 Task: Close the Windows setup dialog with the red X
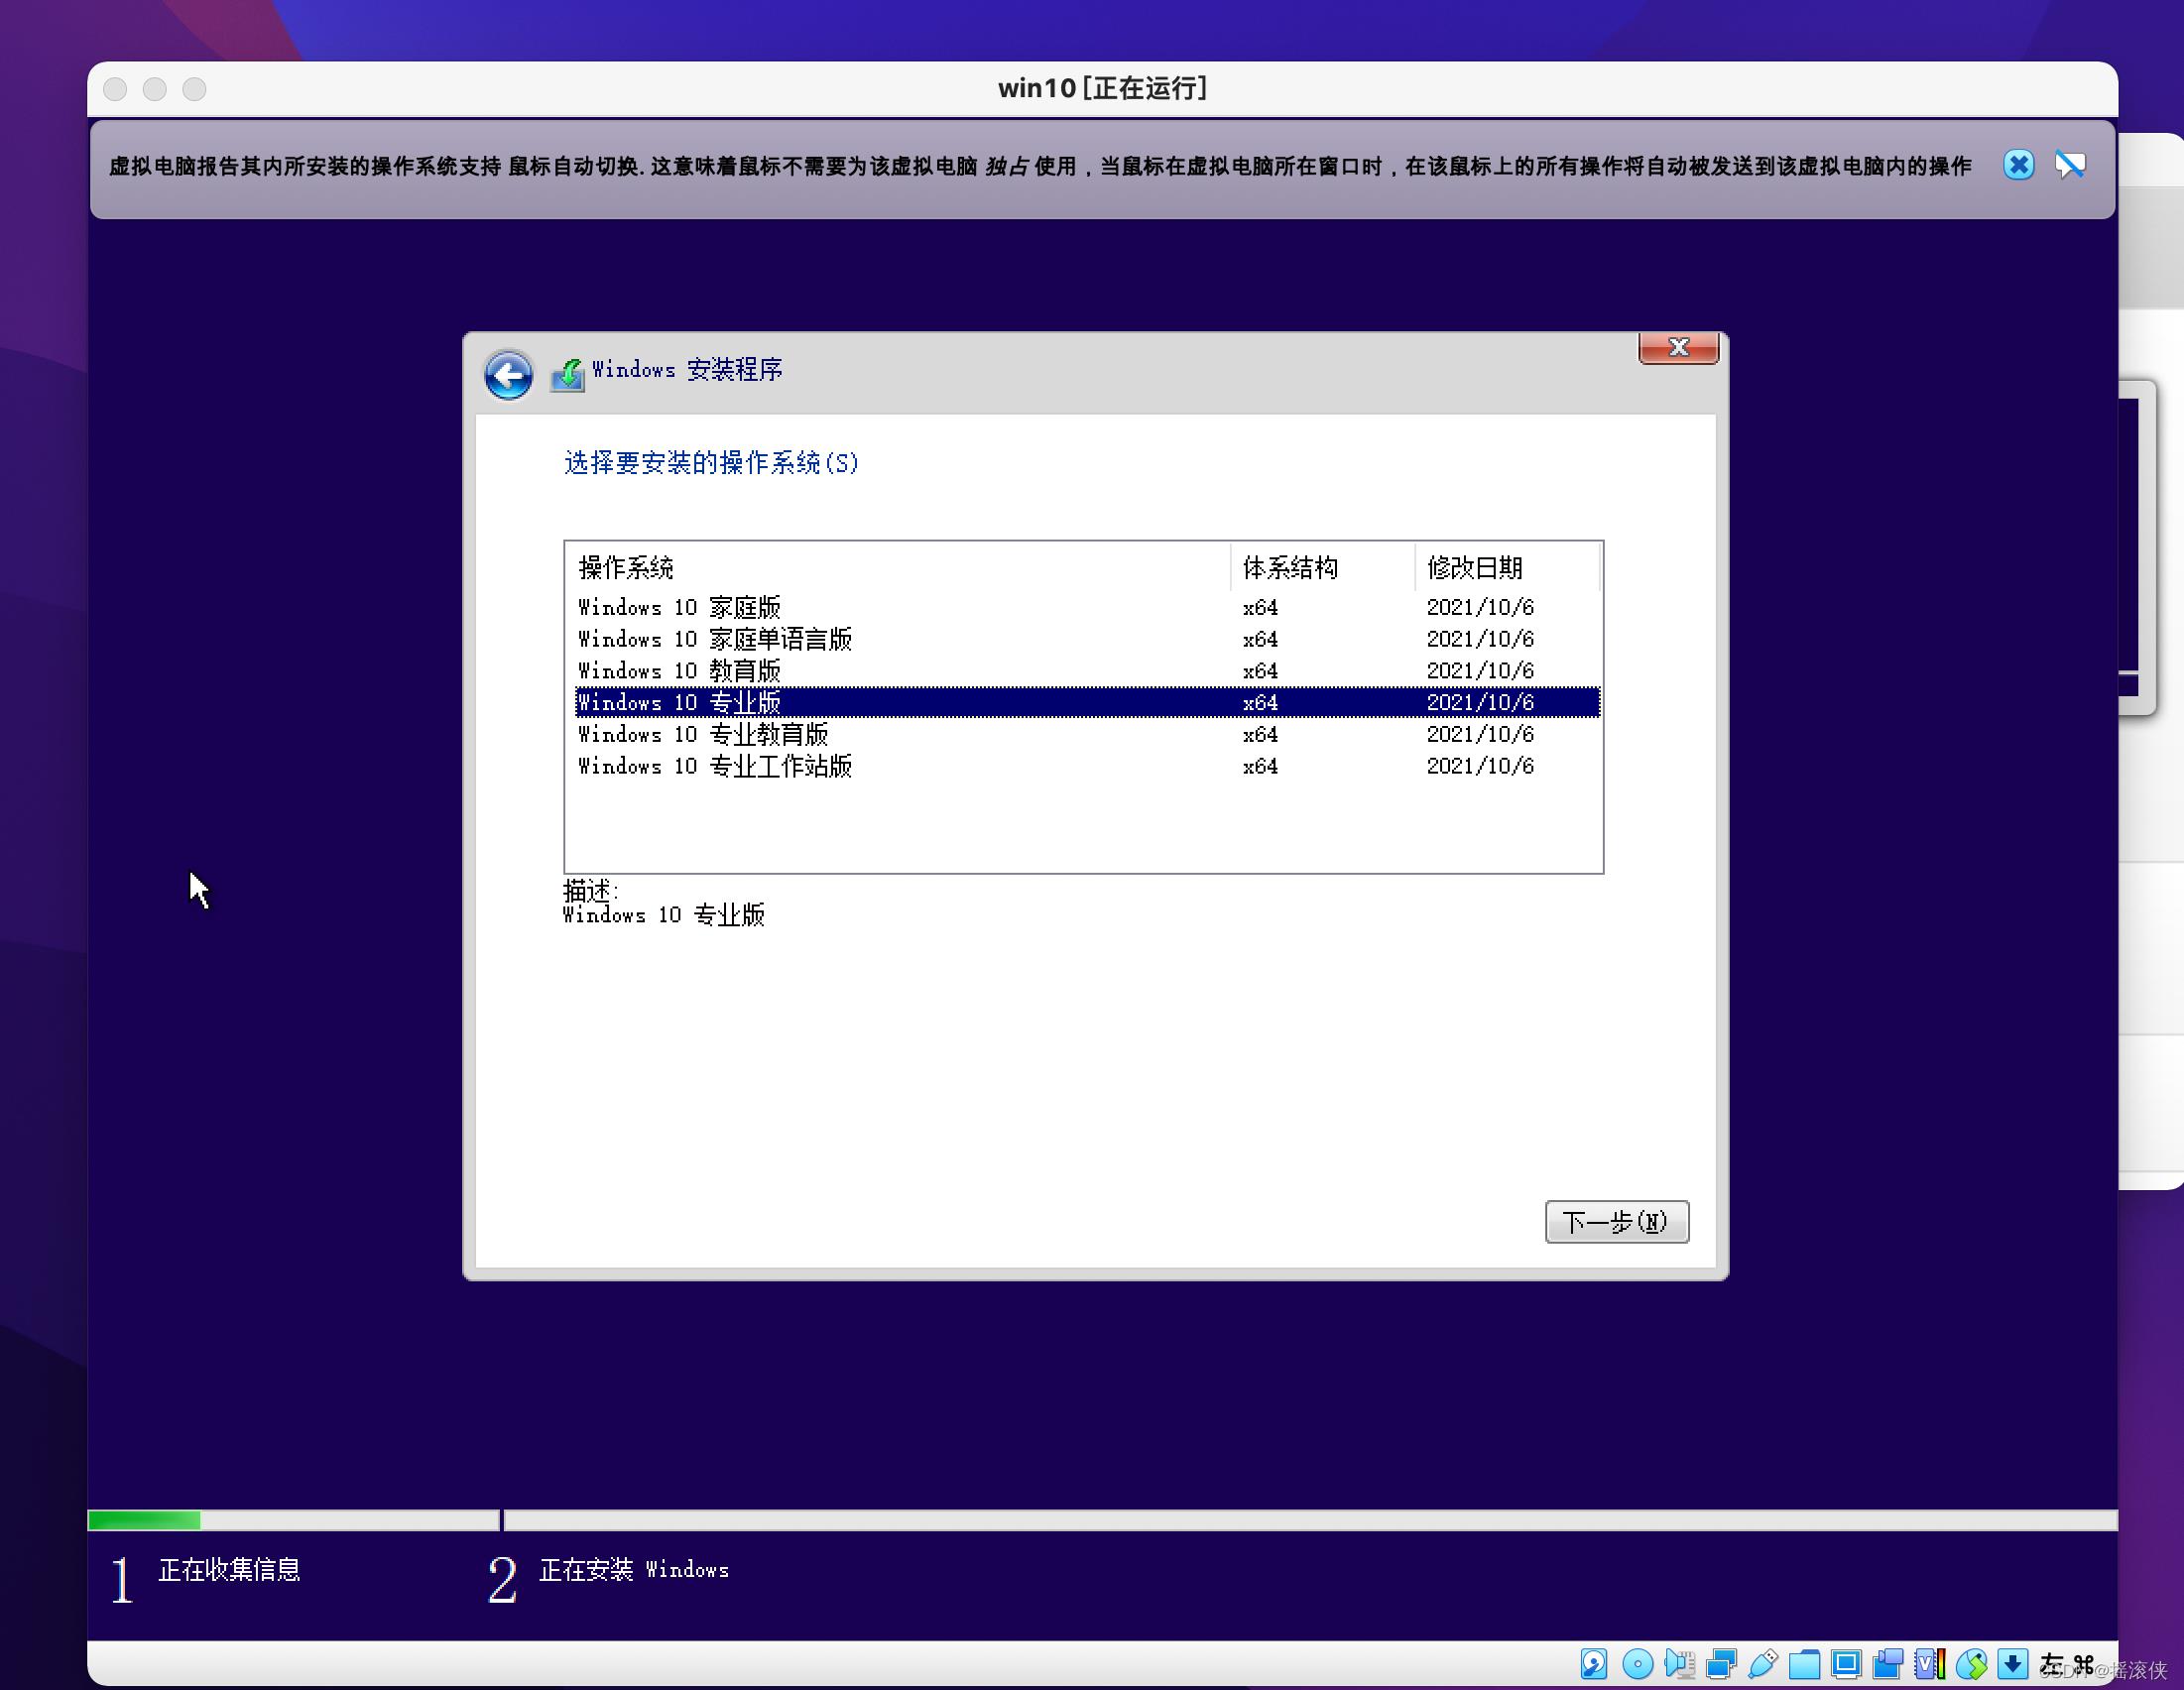pyautogui.click(x=1678, y=347)
